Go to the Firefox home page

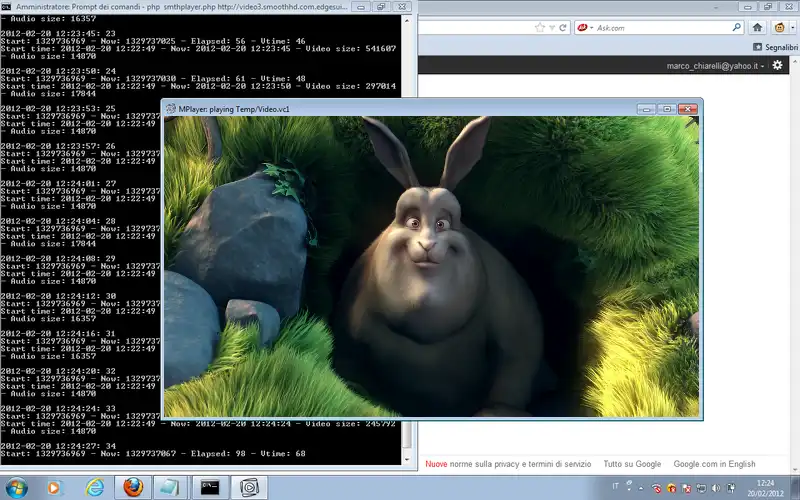[x=757, y=28]
